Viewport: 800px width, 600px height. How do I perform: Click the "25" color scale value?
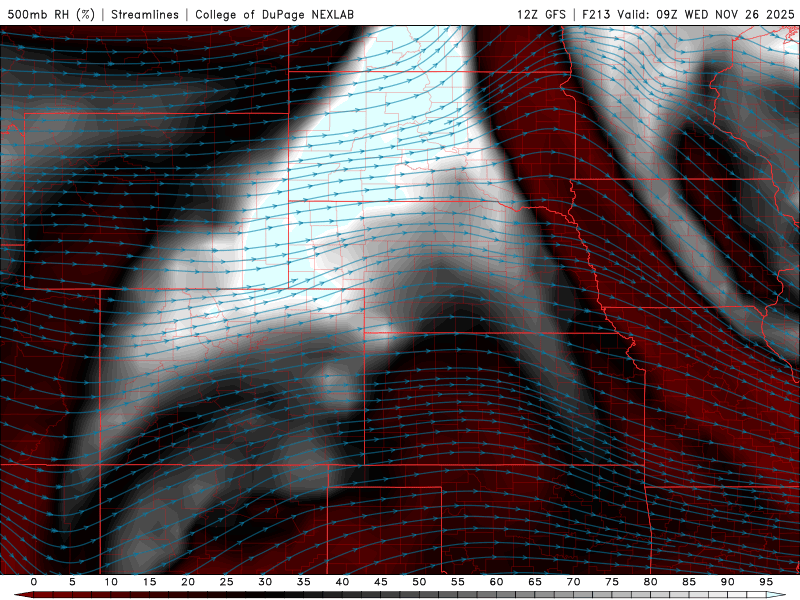pos(227,582)
